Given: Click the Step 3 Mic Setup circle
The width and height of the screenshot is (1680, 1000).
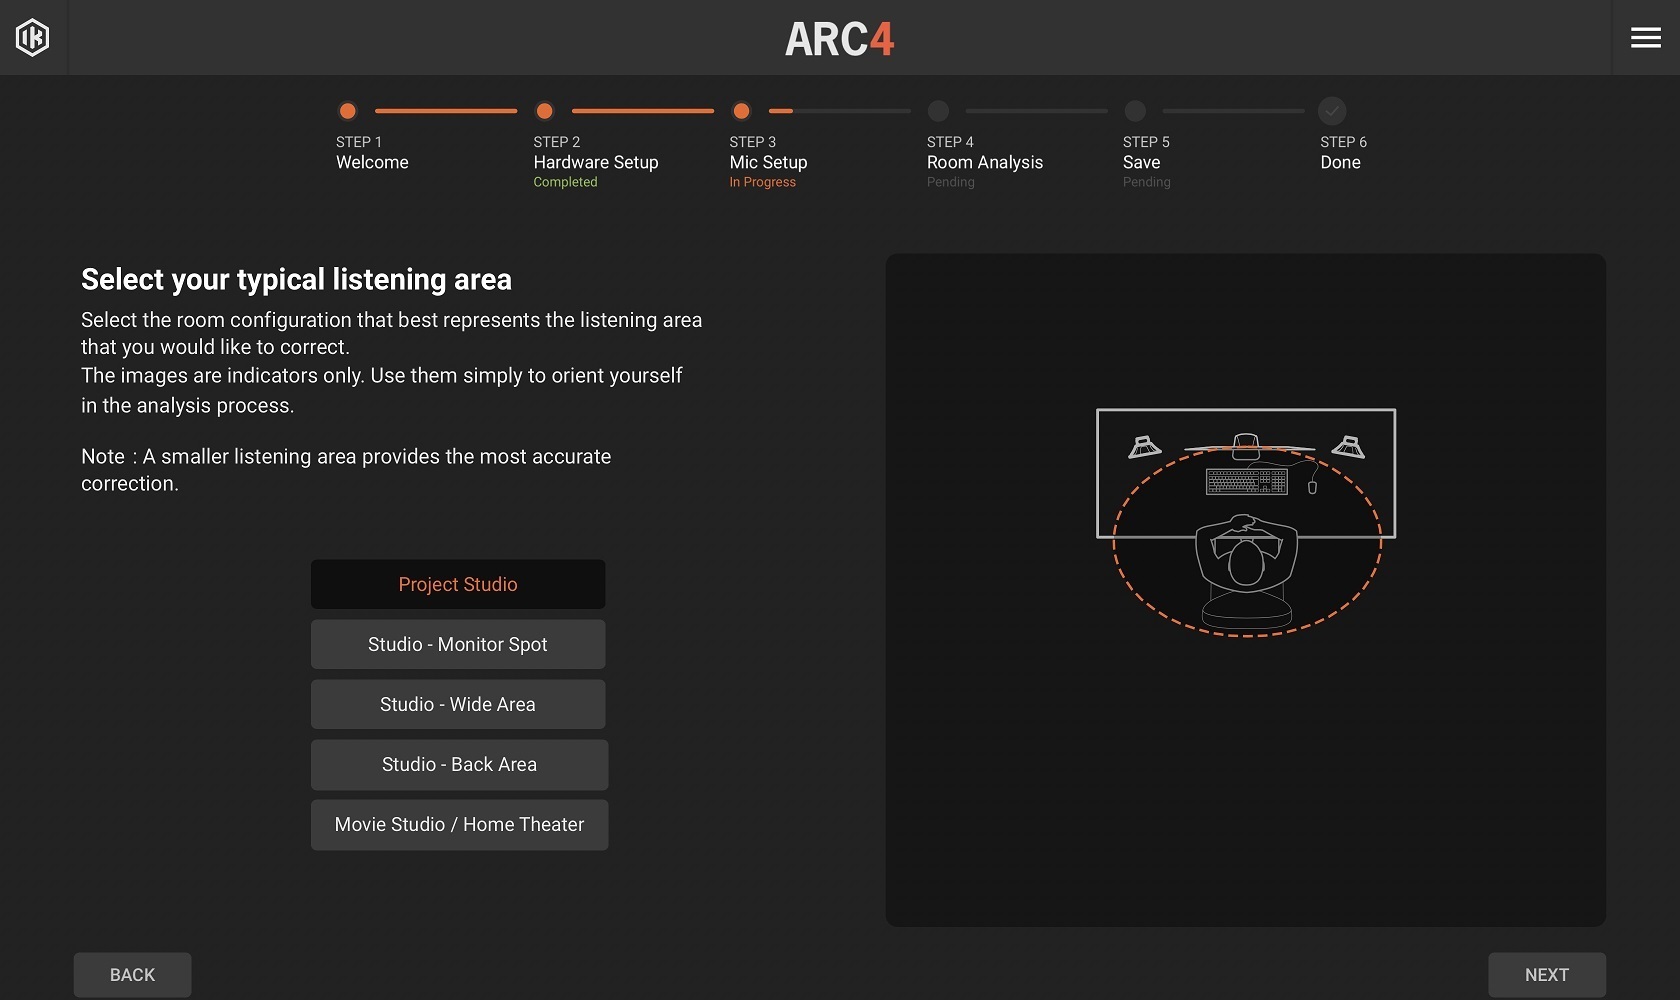Looking at the screenshot, I should (x=742, y=111).
